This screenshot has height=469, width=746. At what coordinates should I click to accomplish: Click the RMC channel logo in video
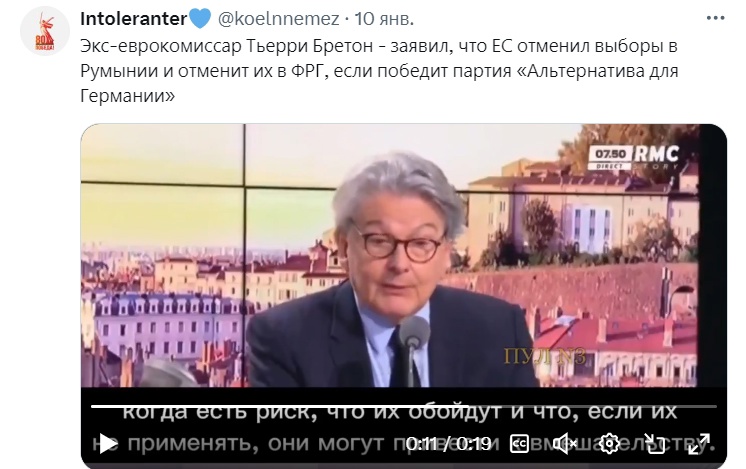pos(657,155)
